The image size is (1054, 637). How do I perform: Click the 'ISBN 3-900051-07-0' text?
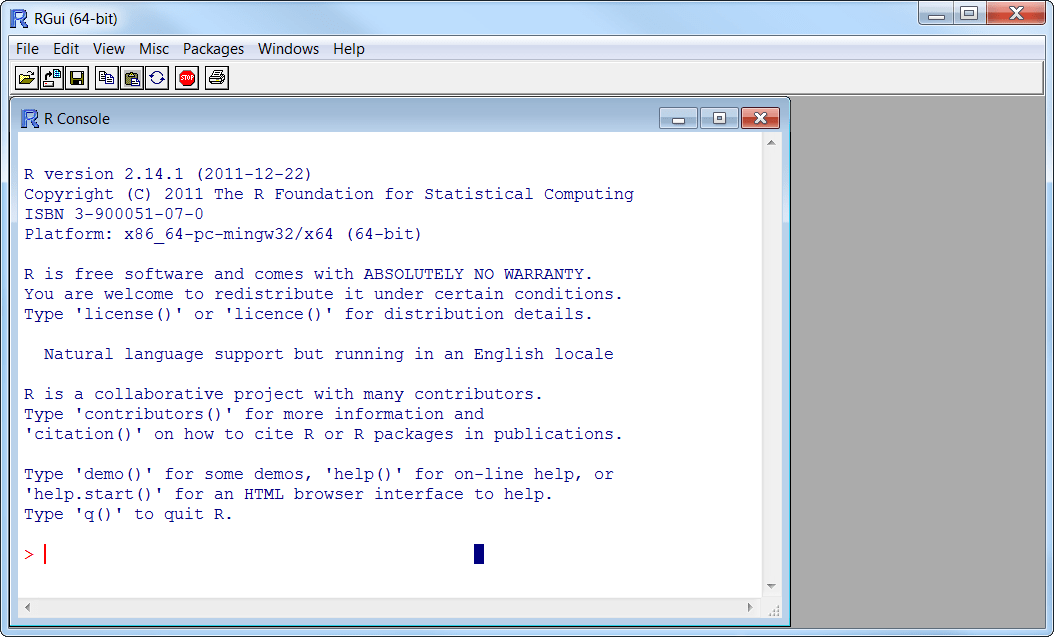[114, 214]
